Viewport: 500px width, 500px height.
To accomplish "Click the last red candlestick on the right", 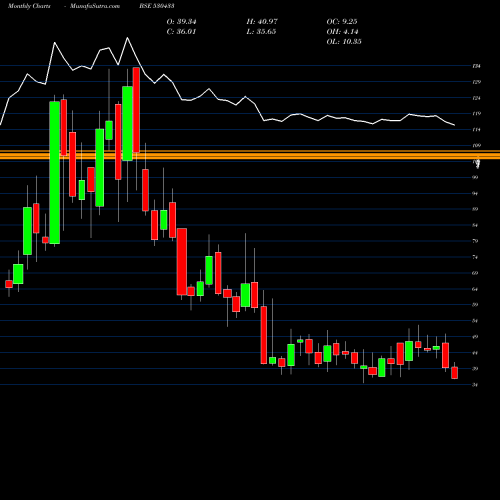I will (455, 373).
